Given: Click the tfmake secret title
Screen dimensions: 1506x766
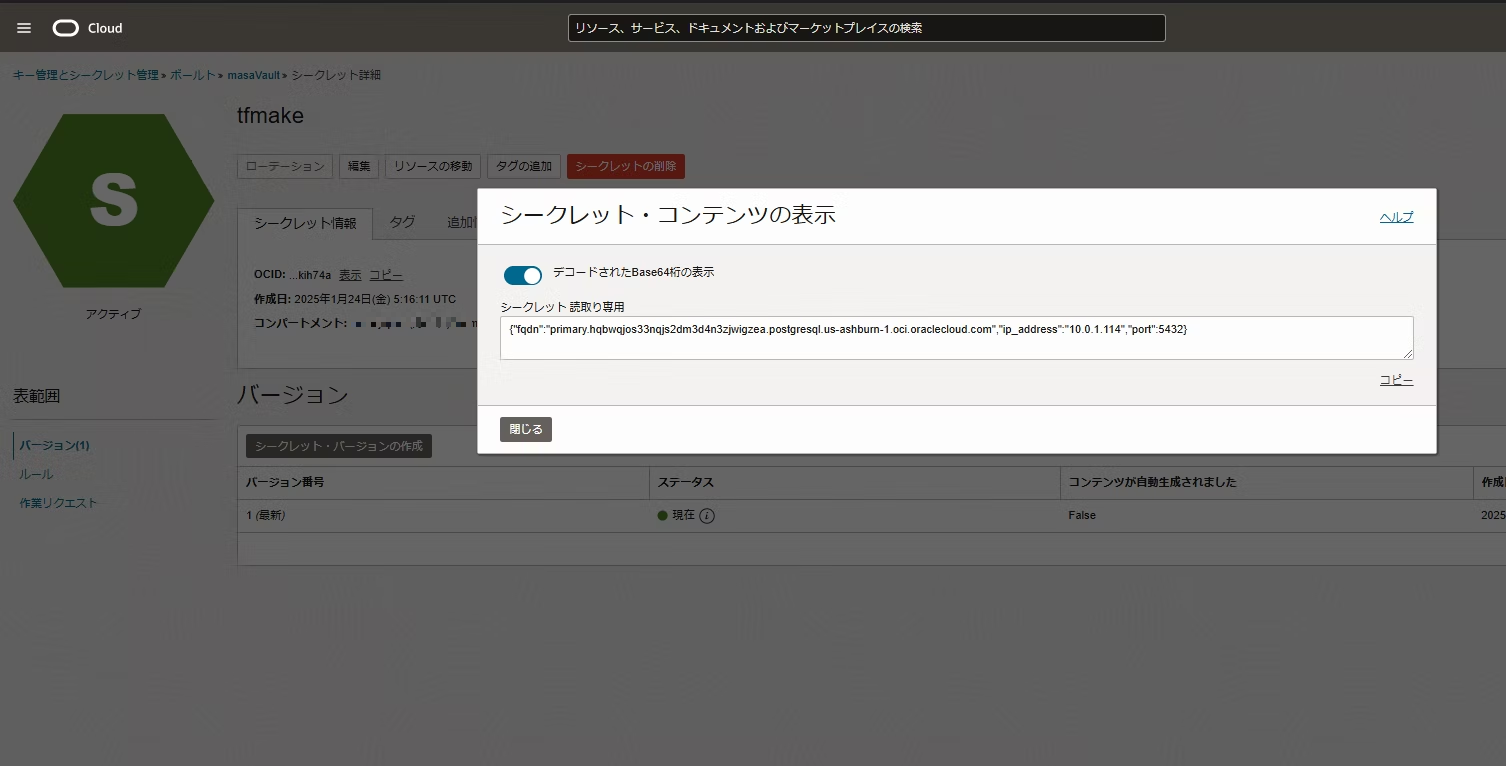Looking at the screenshot, I should pos(270,115).
